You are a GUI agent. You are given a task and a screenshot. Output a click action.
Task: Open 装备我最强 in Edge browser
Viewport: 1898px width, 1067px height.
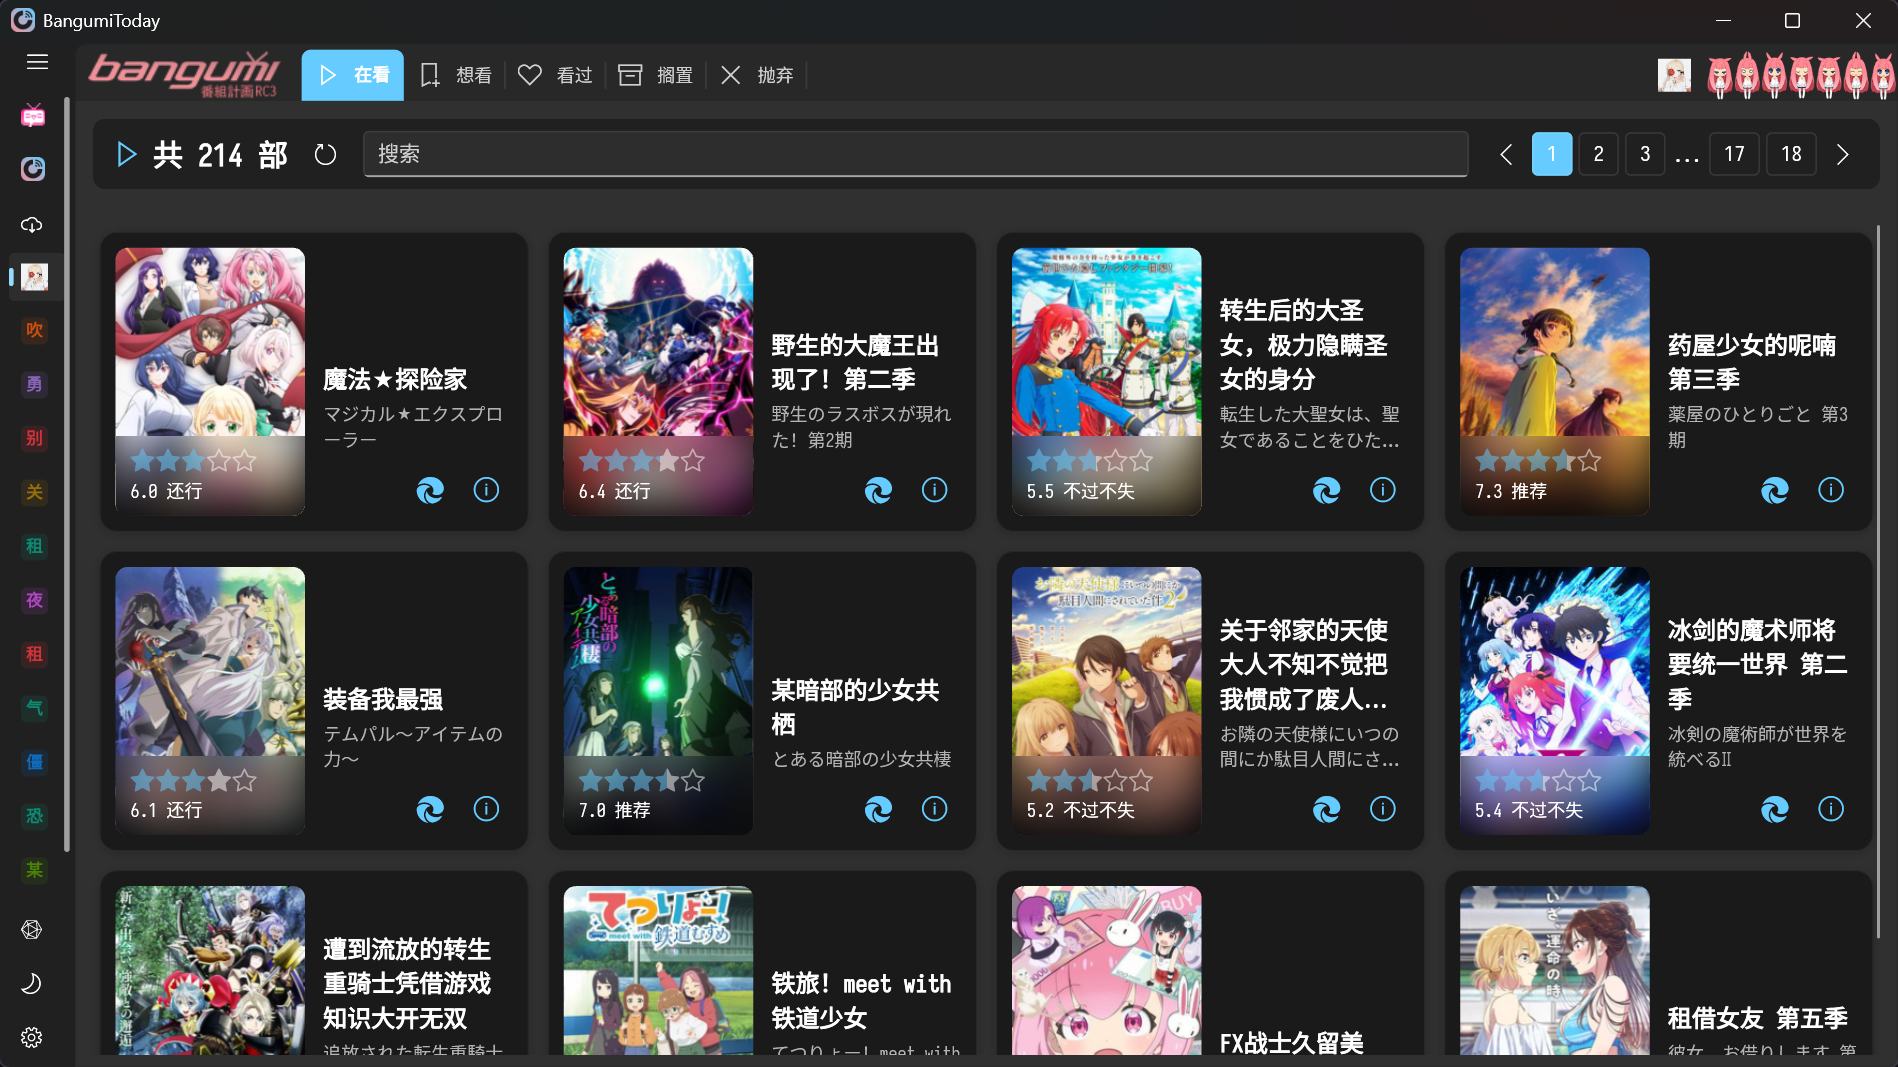click(x=430, y=809)
